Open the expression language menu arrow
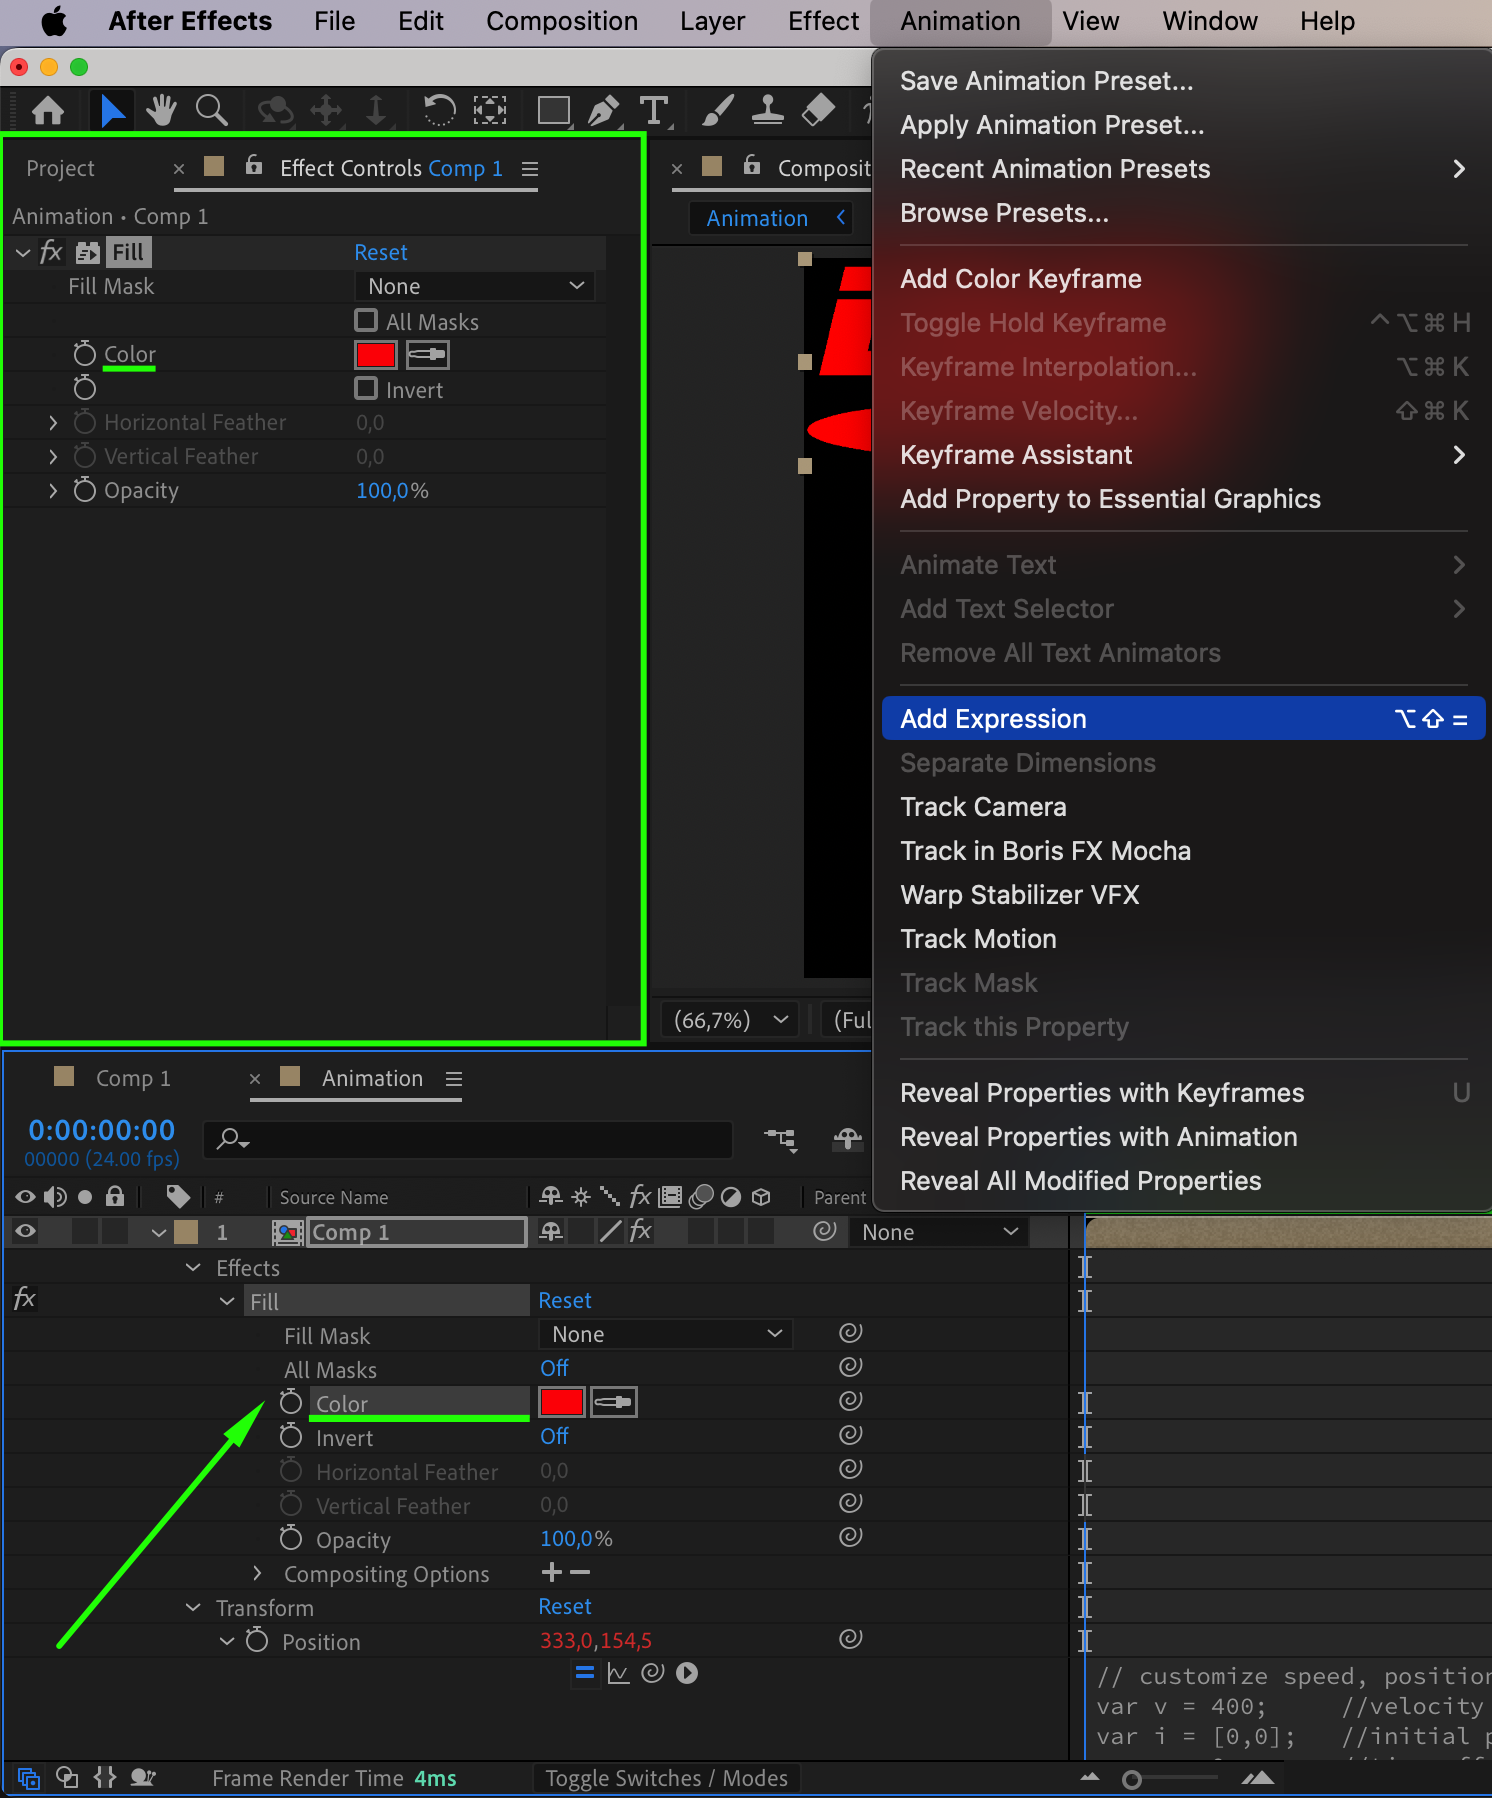This screenshot has width=1492, height=1798. click(x=687, y=1673)
